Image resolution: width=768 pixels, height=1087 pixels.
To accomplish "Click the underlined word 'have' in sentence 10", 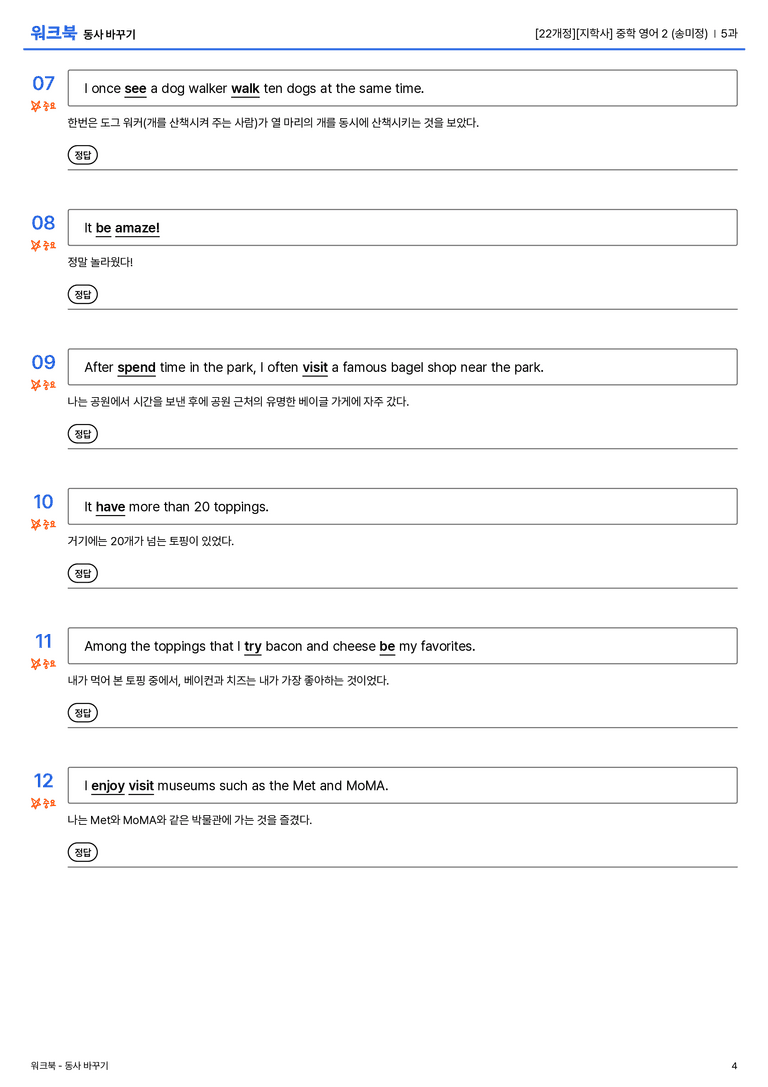I will 110,507.
